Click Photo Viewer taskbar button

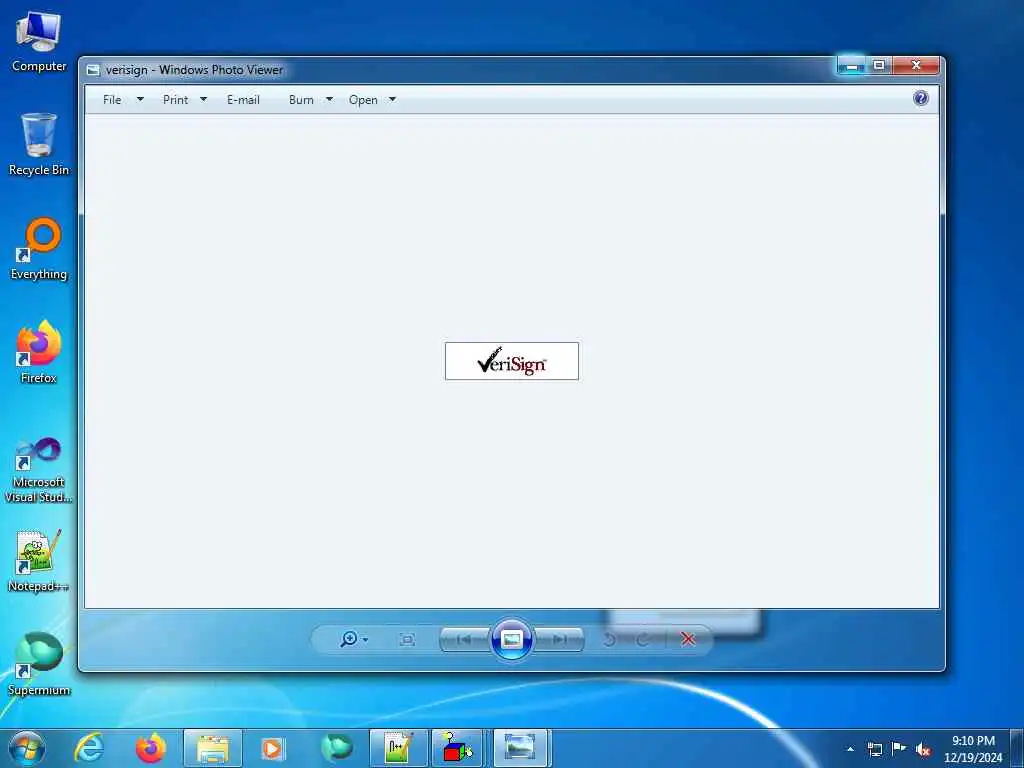520,748
